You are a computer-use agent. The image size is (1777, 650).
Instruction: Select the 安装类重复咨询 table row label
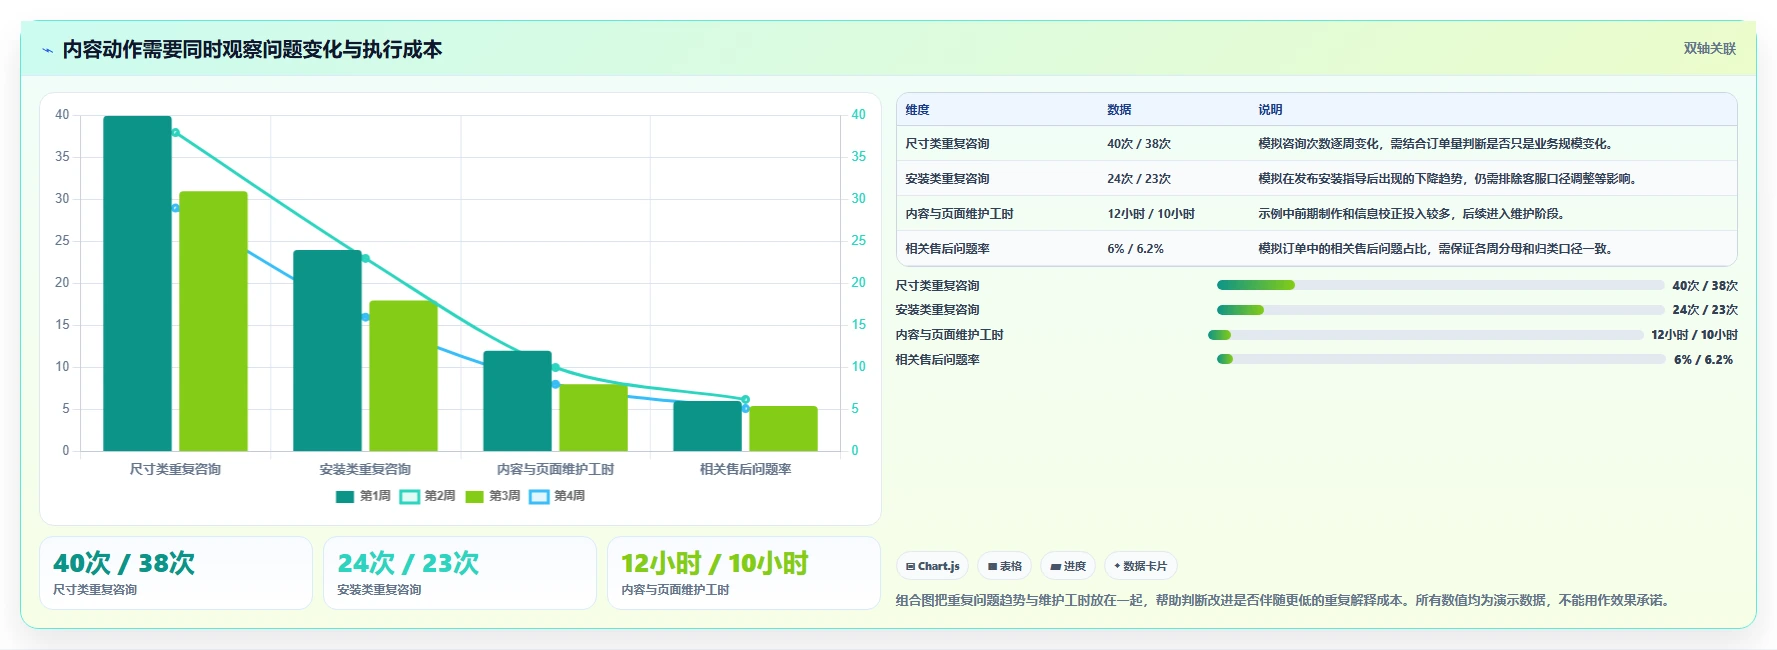coord(947,179)
